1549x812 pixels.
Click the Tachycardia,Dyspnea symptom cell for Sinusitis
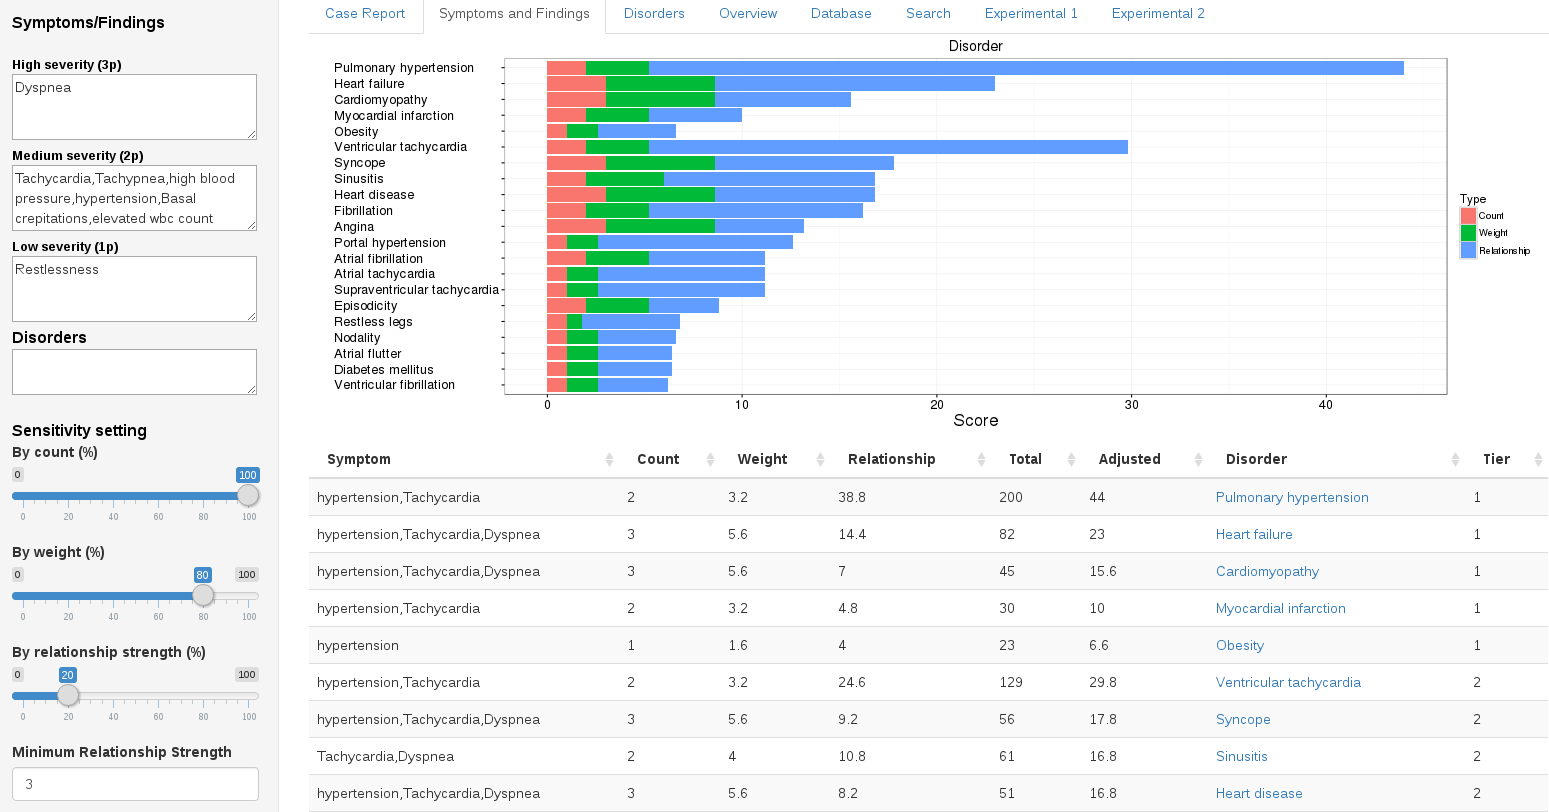pyautogui.click(x=385, y=757)
